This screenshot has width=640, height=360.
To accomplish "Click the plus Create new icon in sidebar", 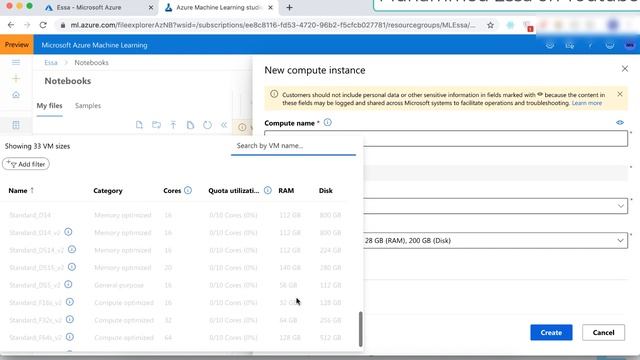I will click(x=16, y=78).
